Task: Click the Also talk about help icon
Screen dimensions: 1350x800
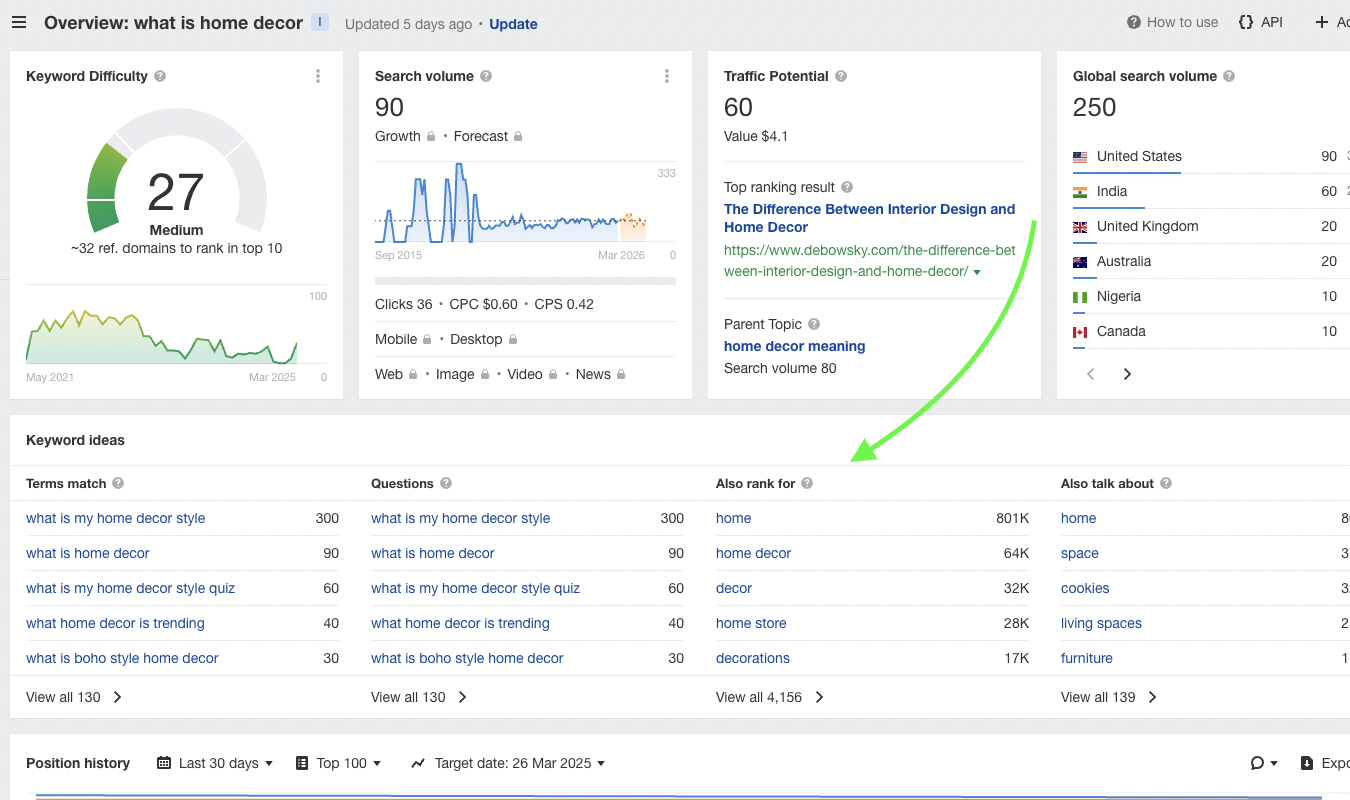Action: coord(1166,483)
